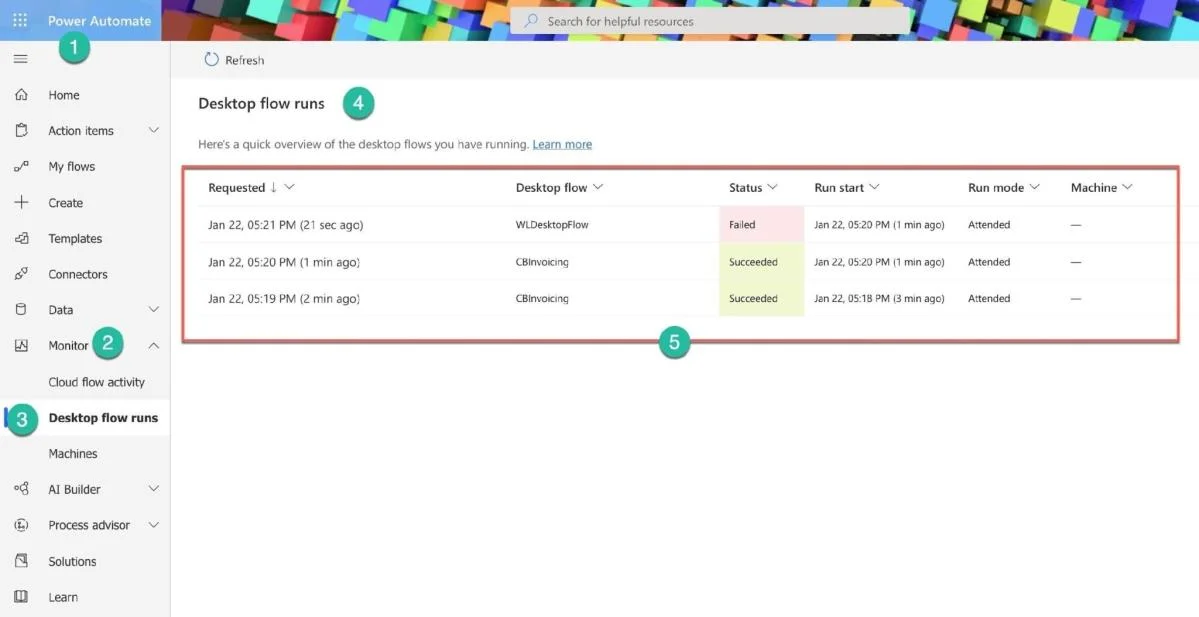Click the Connectors plug icon
Screen dimensions: 1199x617
click(21, 274)
